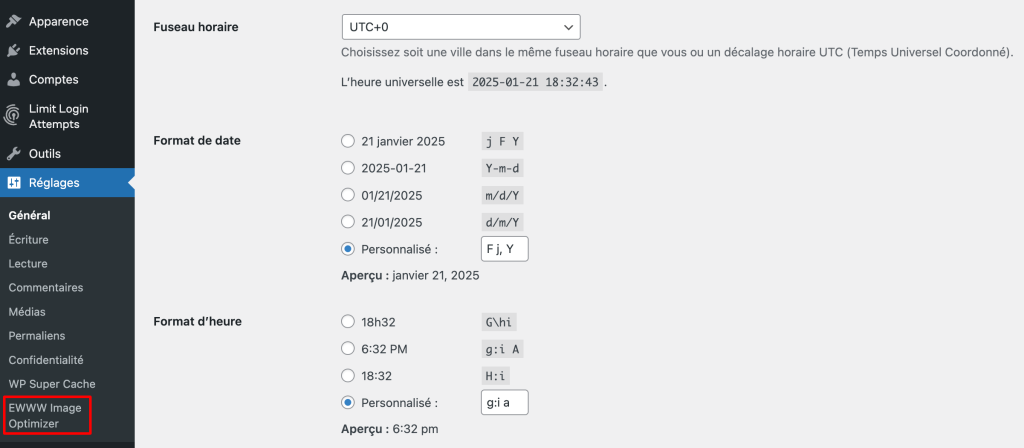
Task: Click the Extensions plug icon
Action: [x=13, y=50]
